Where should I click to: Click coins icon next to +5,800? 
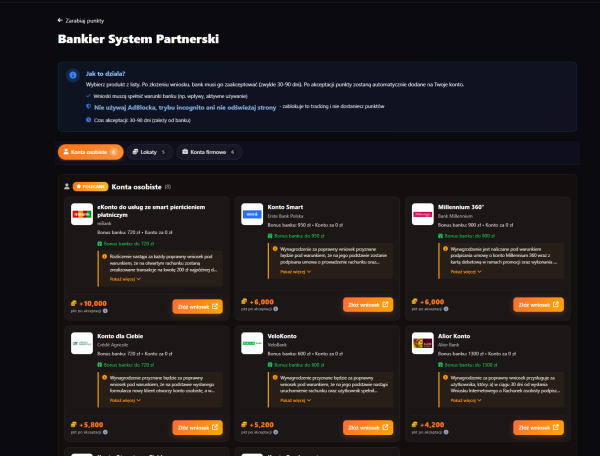[x=74, y=425]
